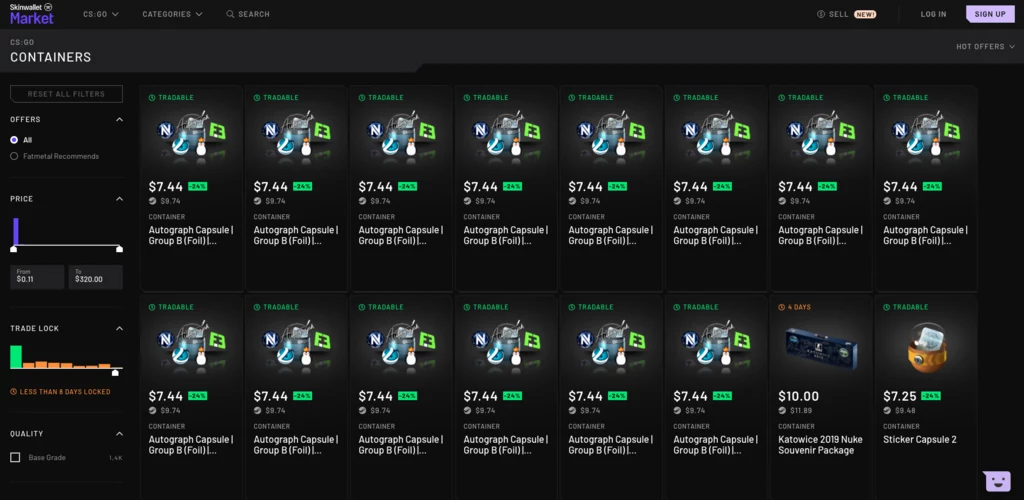The width and height of the screenshot is (1024, 500).
Task: Select Fatmetal Recommends radio option
Action: 14,156
